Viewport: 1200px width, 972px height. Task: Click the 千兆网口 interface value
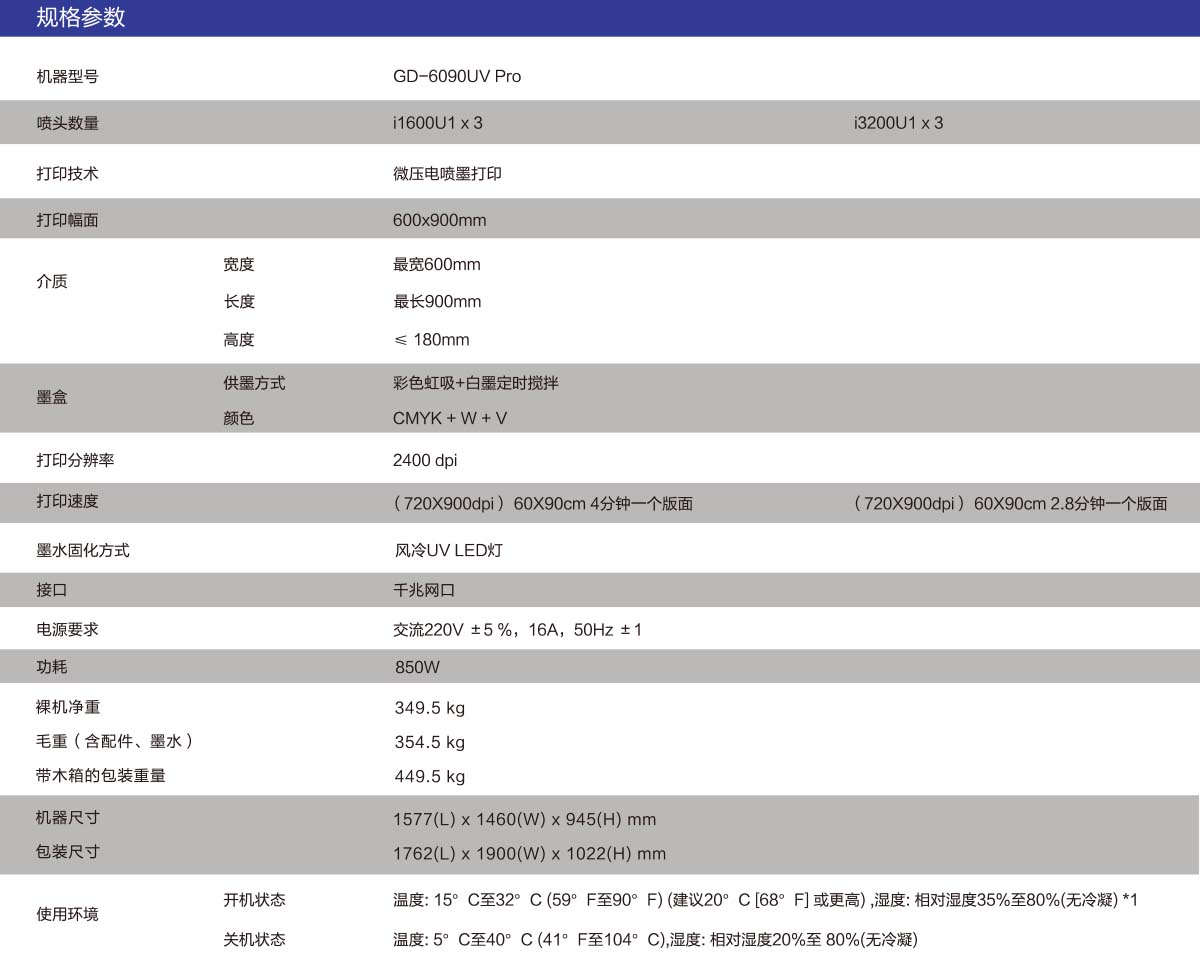424,590
